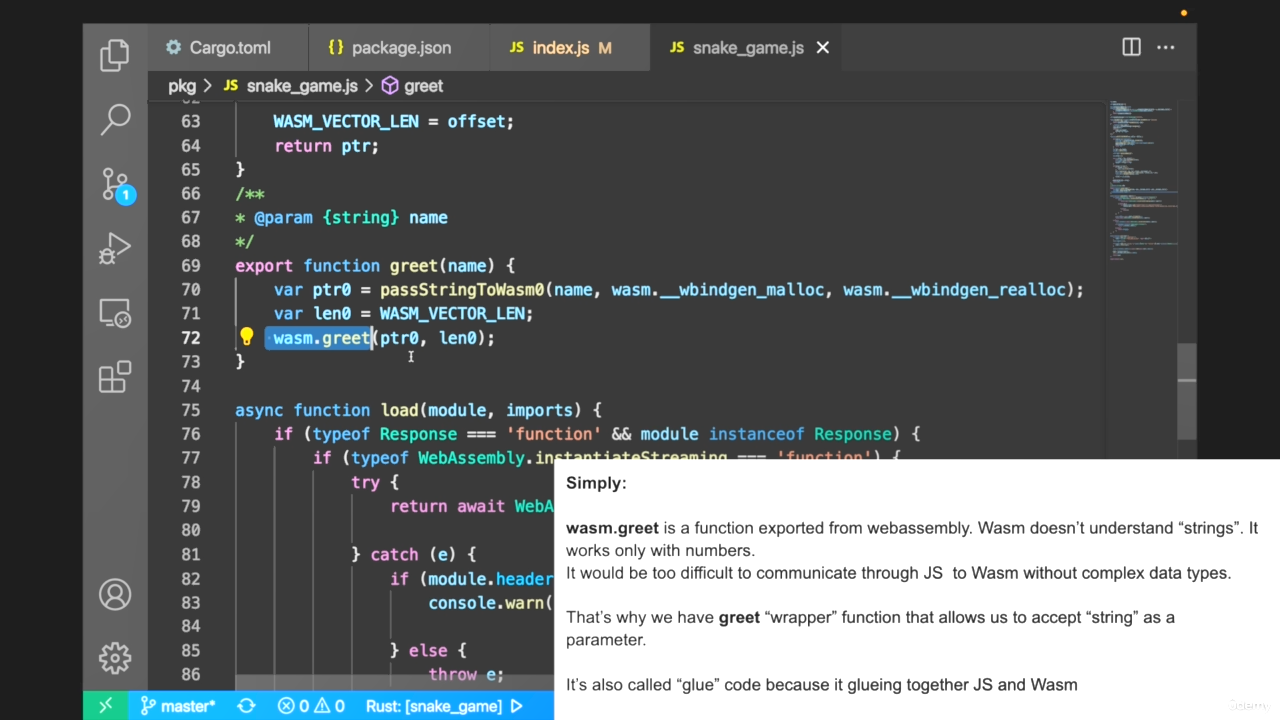Click the lightbulb code action on line 72
The image size is (1280, 720).
coord(247,337)
